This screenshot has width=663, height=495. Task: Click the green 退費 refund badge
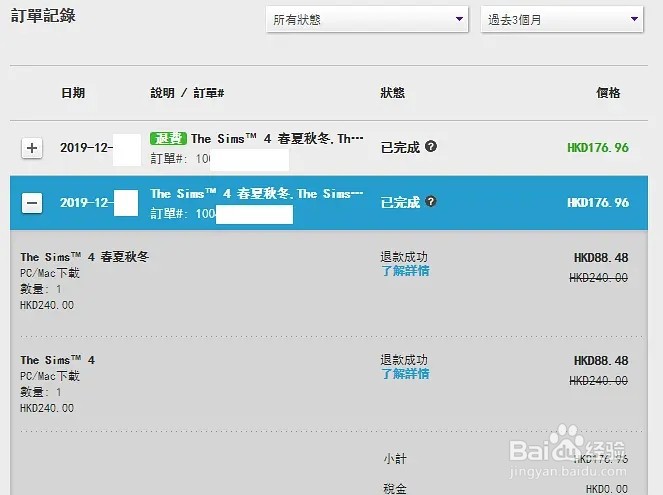pos(168,138)
